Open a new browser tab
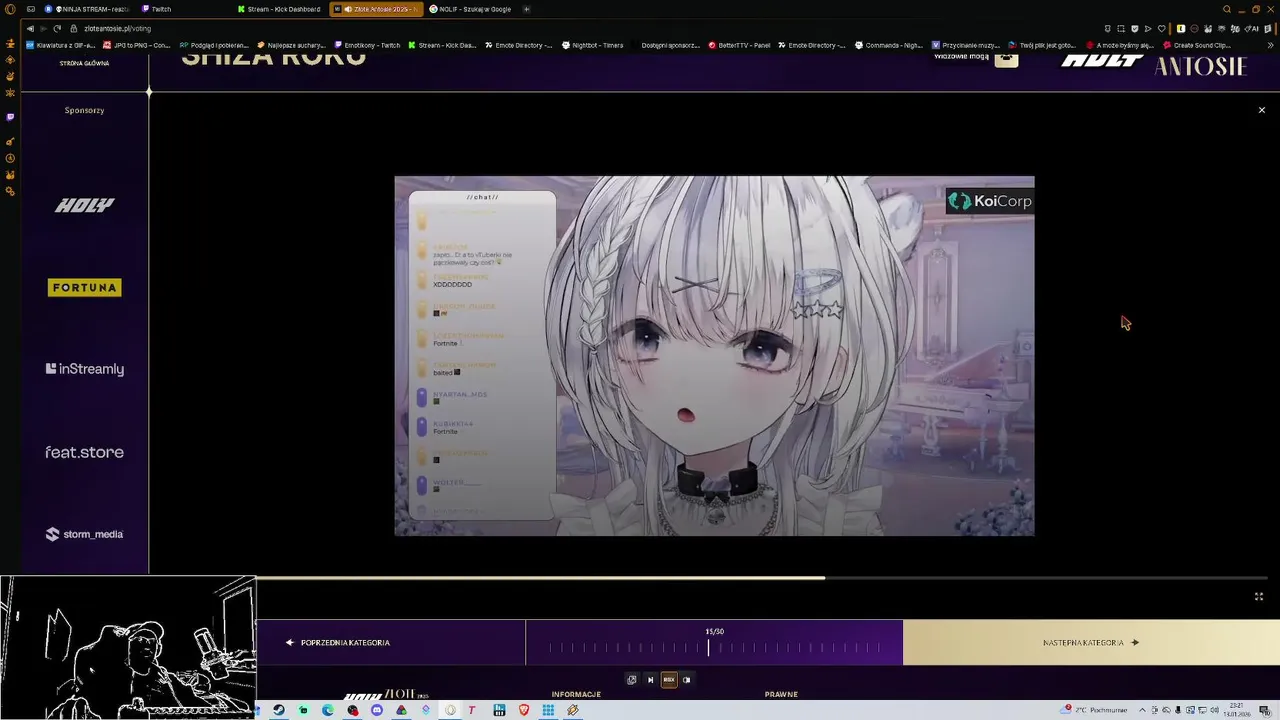 526,9
